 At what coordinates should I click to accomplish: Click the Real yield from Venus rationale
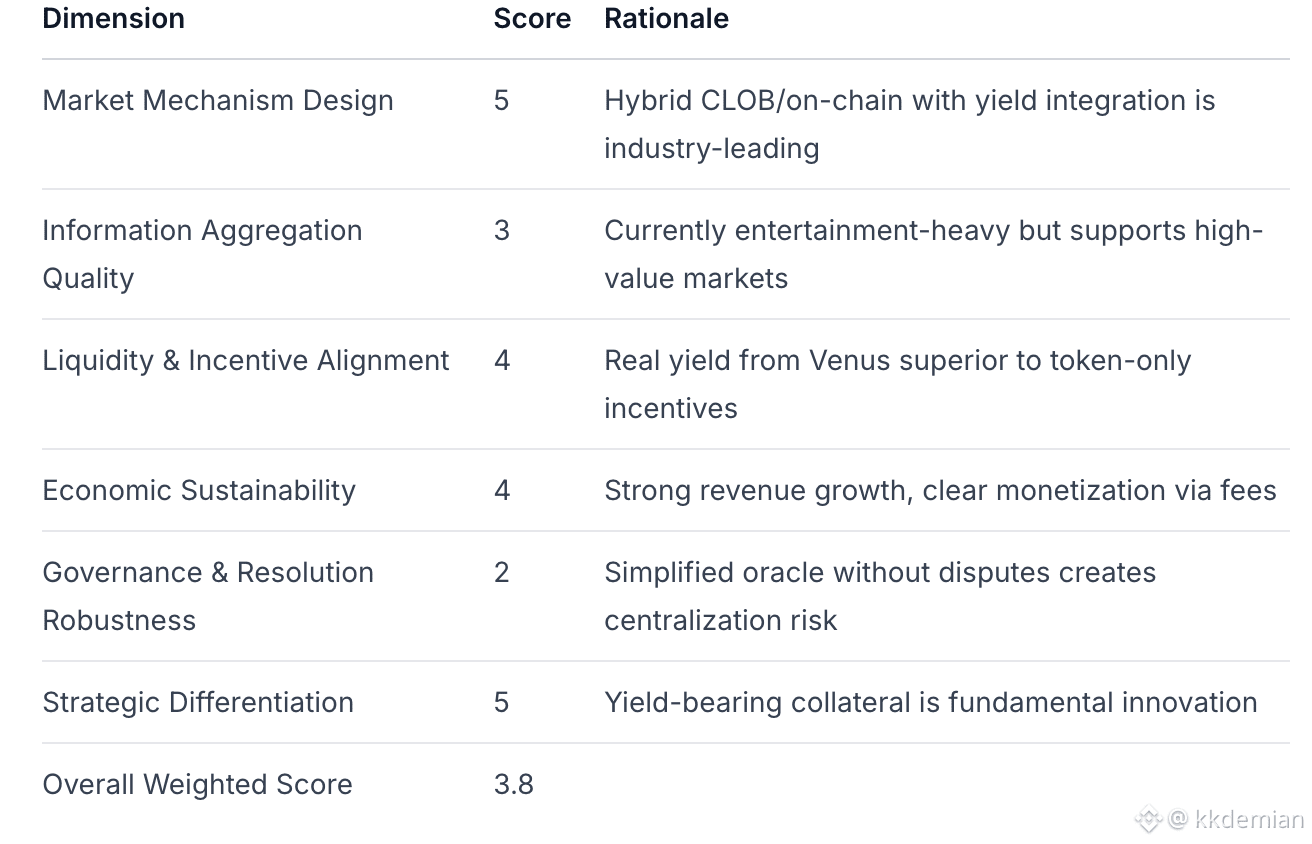[896, 383]
